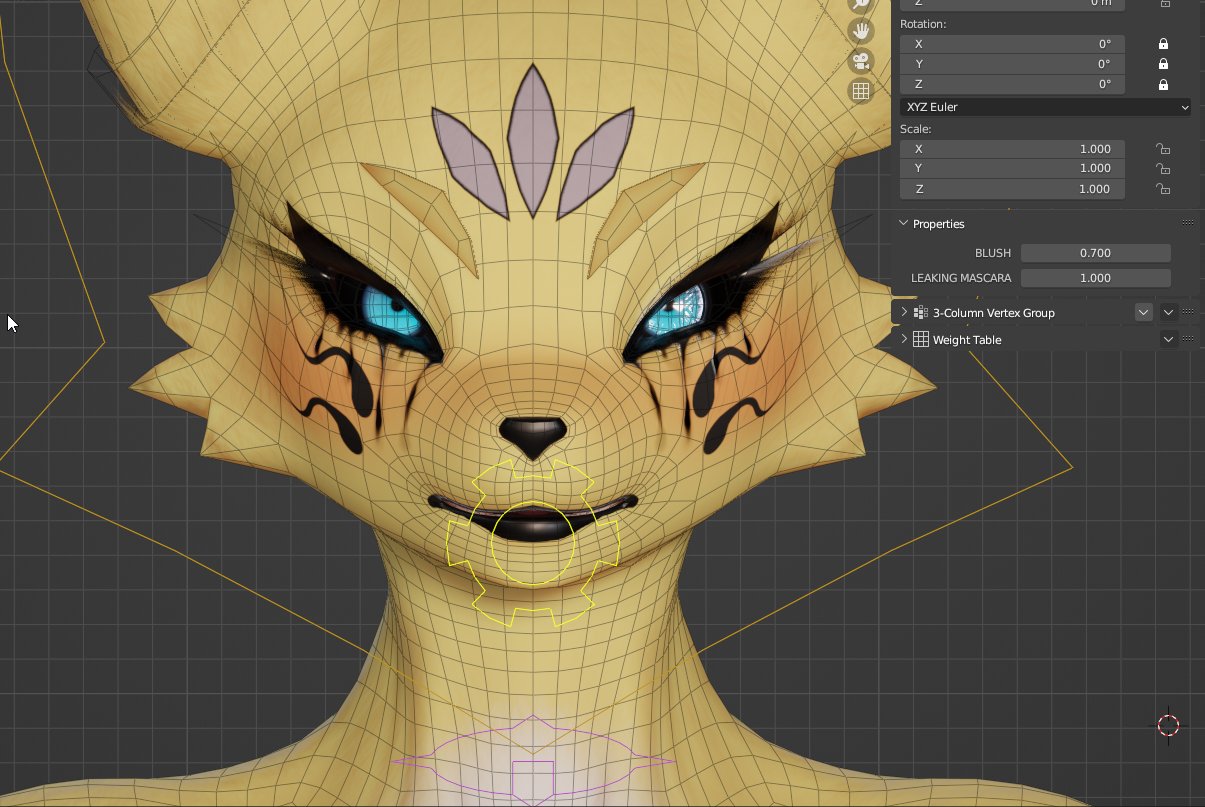
Task: Select the yellow gear-shaped jaw bone control
Action: point(533,543)
